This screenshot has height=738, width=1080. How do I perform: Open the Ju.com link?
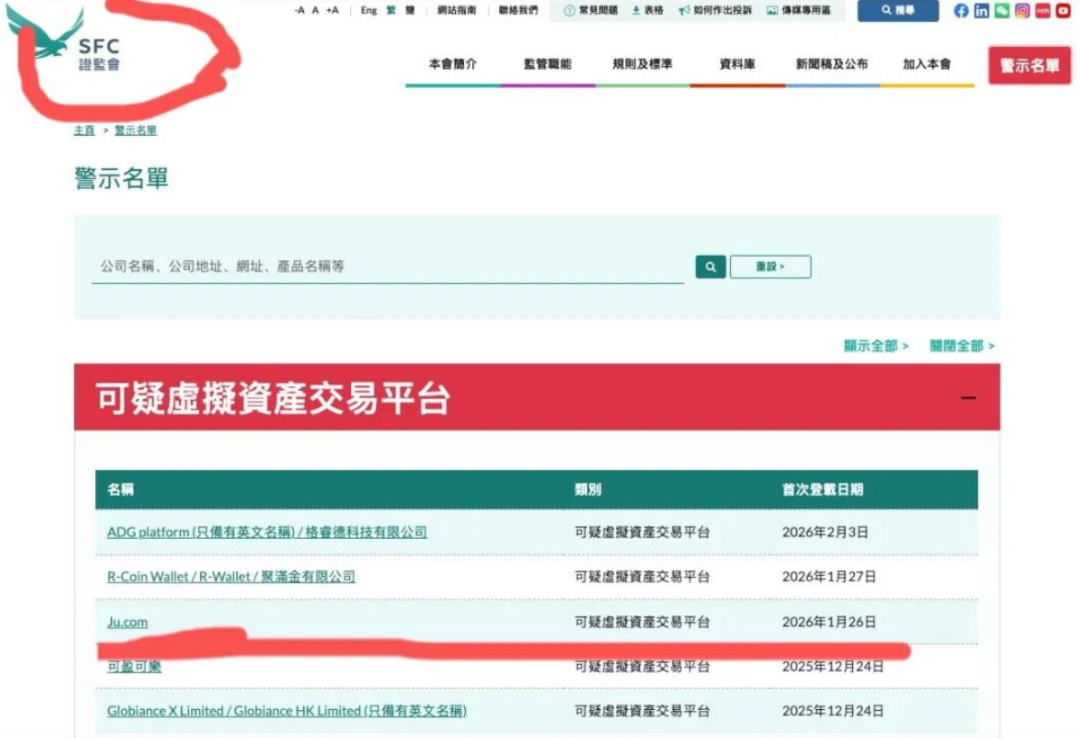(x=127, y=622)
